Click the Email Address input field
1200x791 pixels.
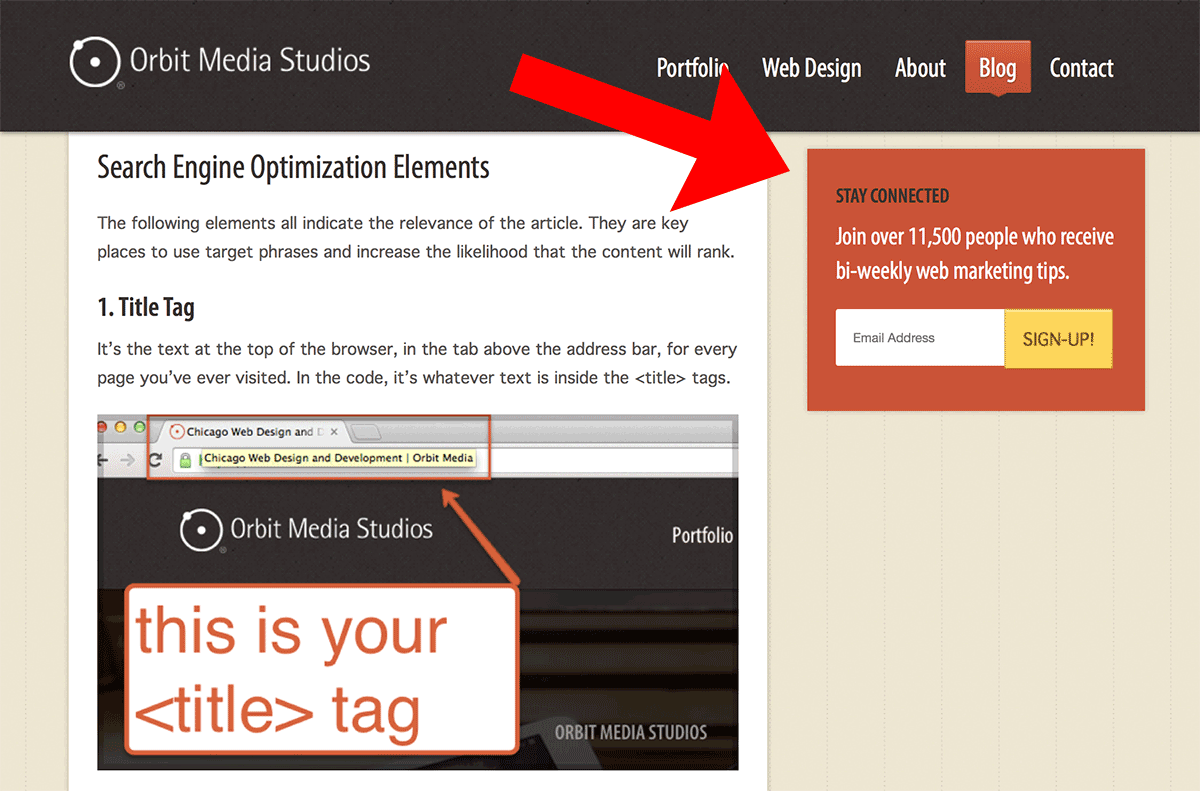point(920,338)
